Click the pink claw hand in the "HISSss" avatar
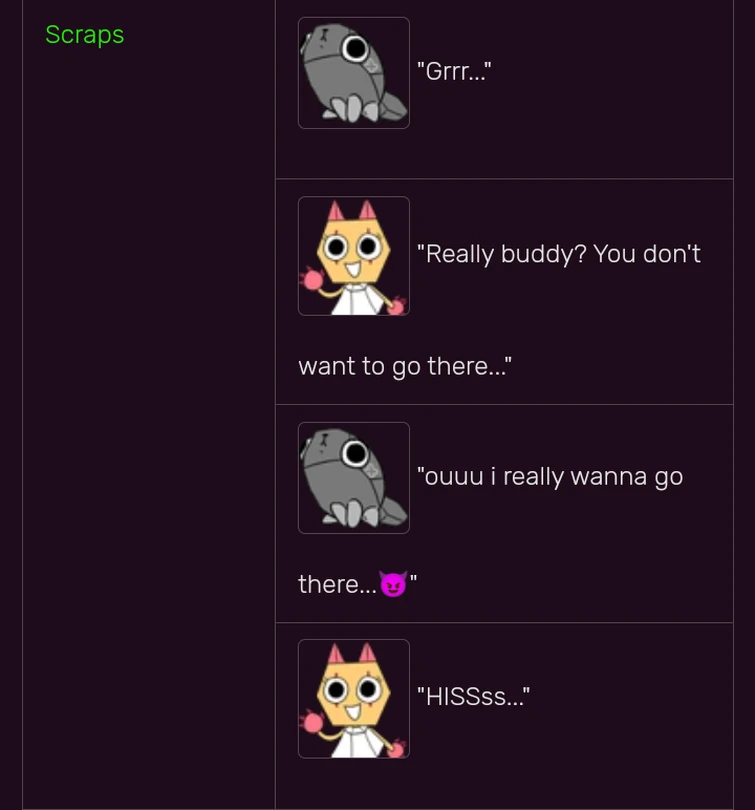 (x=312, y=722)
